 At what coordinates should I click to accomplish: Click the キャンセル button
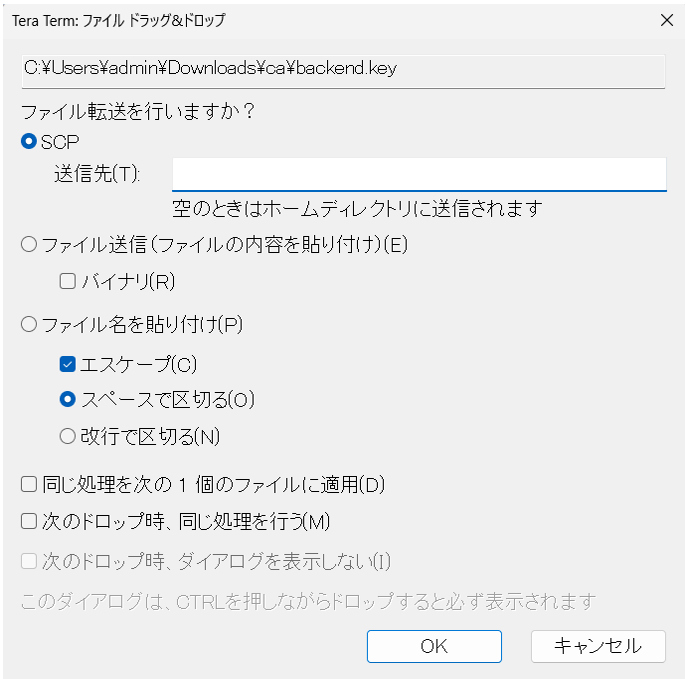tap(598, 645)
